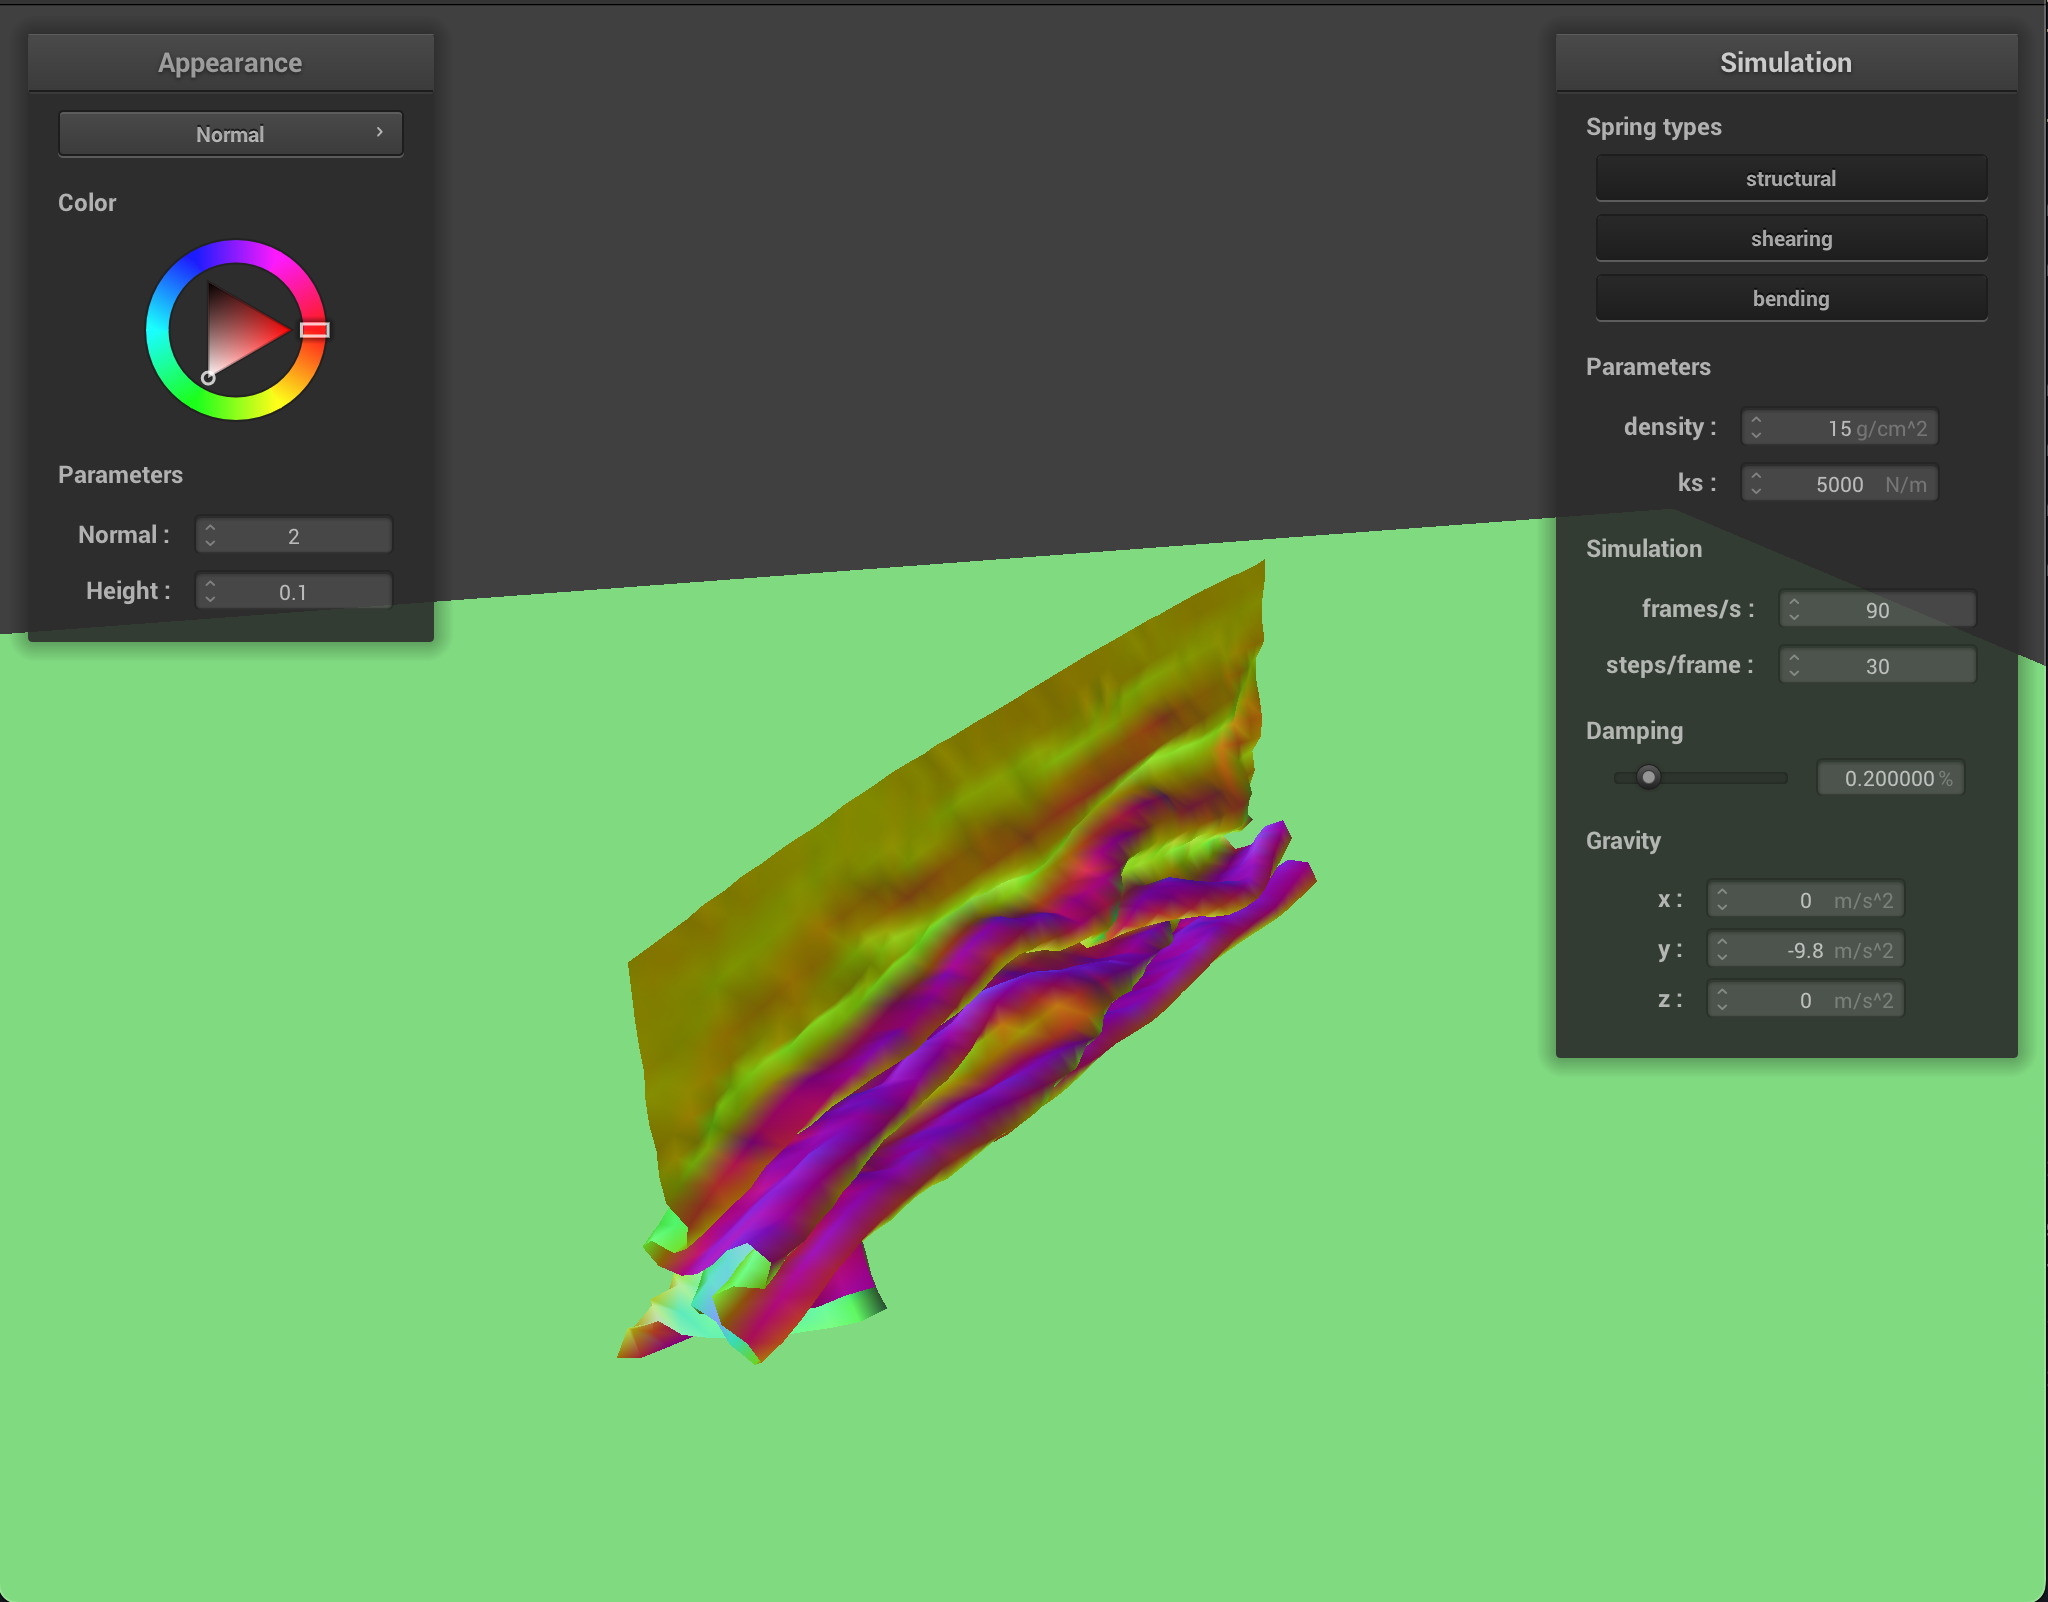Open the Normal shader dropdown
2048x1602 pixels.
(x=230, y=133)
